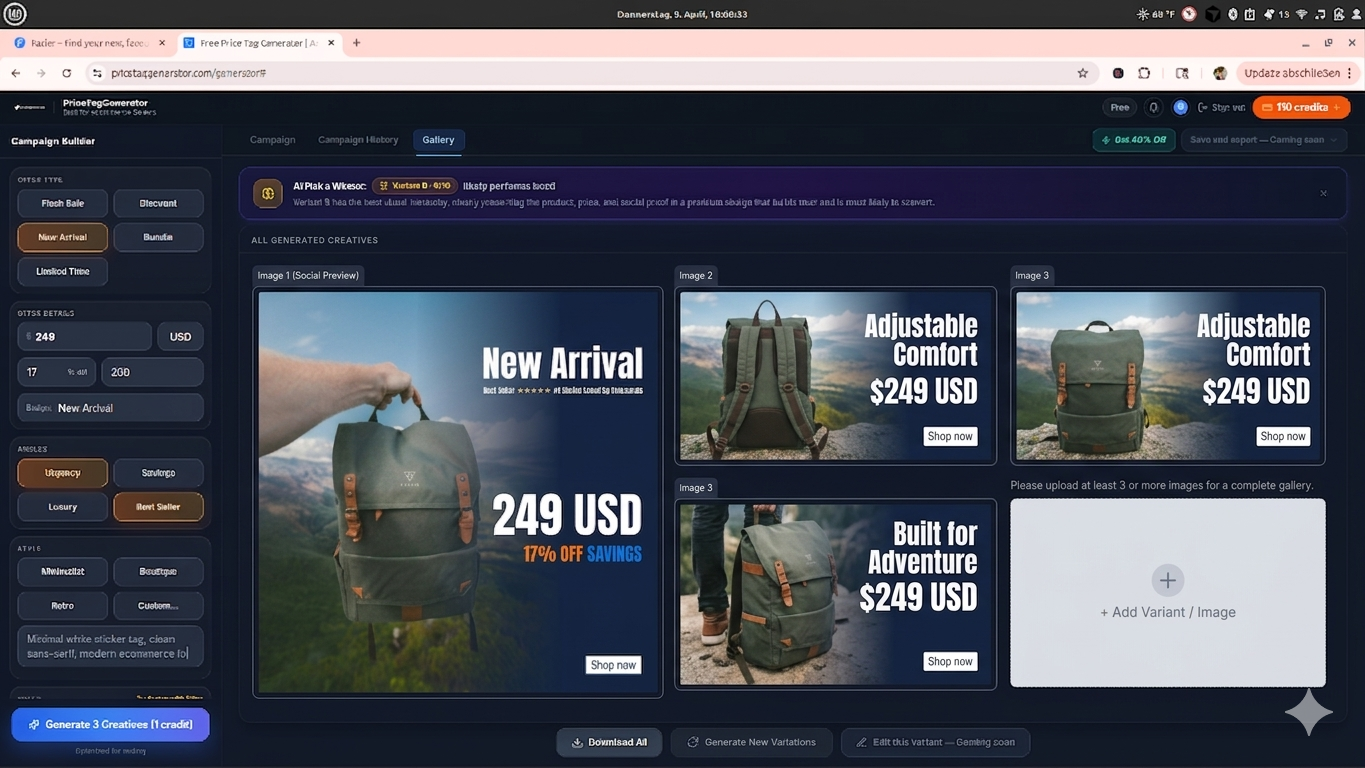Select the Bundle offer type
Viewport: 1365px width, 768px height.
coord(158,237)
